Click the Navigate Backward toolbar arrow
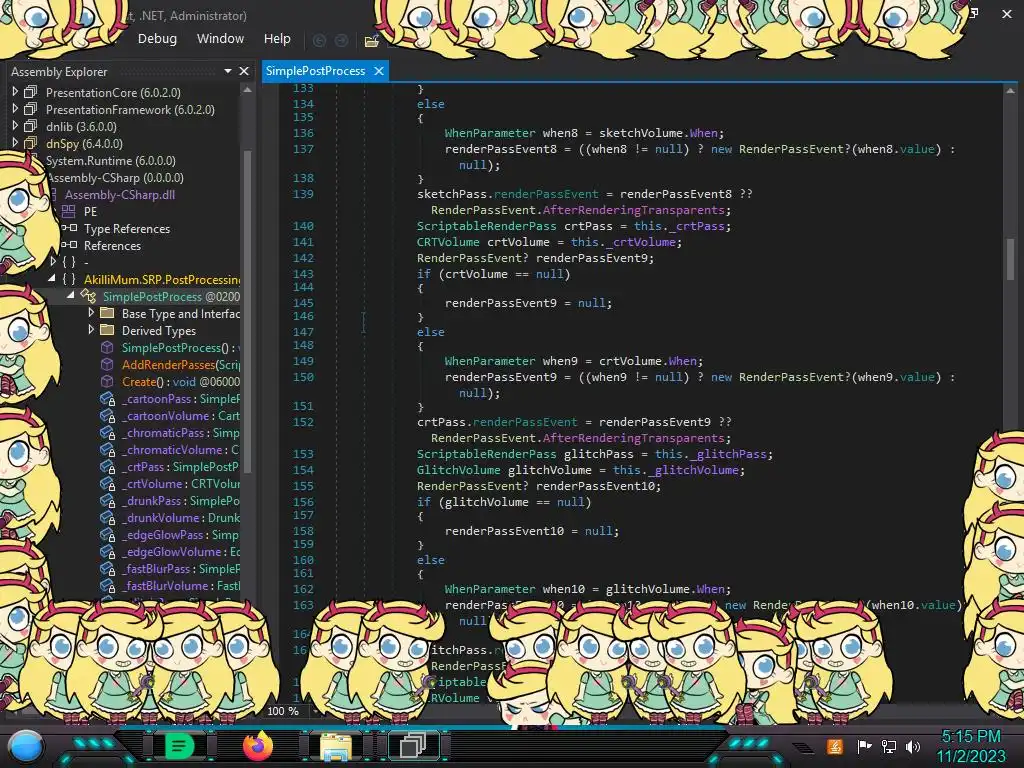This screenshot has height=768, width=1024. click(319, 40)
